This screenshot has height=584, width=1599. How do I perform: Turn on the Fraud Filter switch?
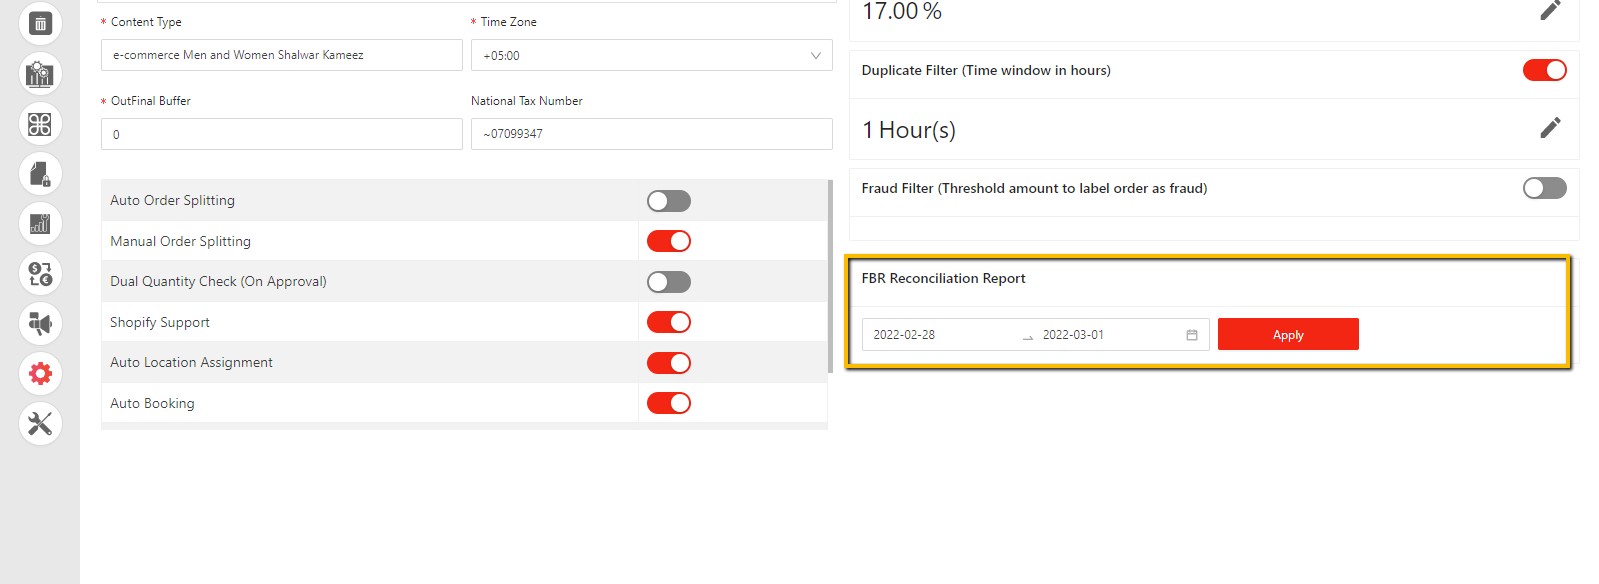(x=1544, y=188)
